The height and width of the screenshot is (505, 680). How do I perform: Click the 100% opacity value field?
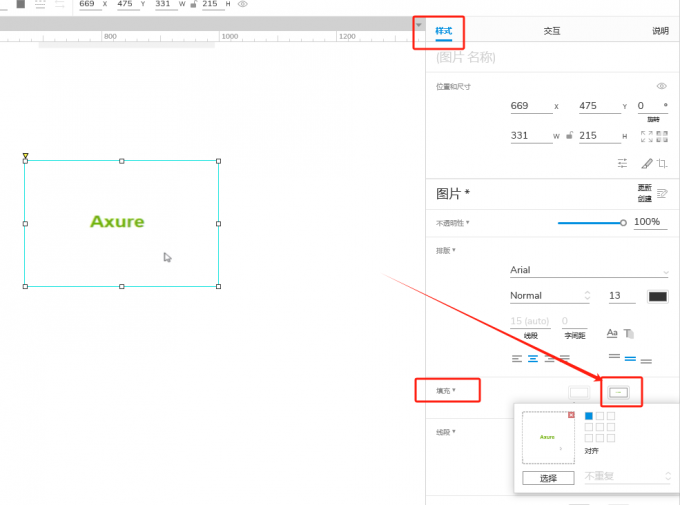(650, 222)
